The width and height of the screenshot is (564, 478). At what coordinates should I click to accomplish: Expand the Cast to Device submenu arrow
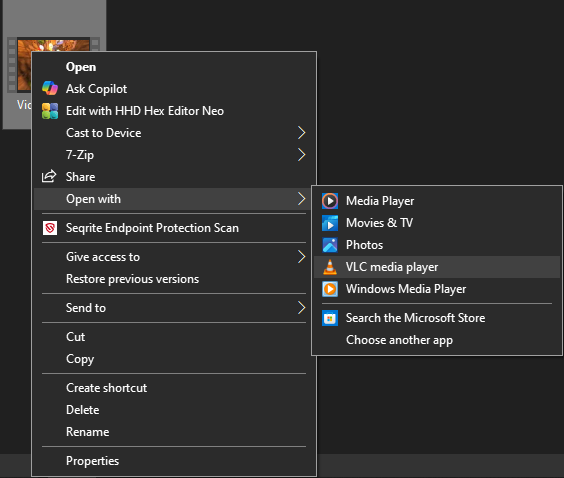(301, 133)
